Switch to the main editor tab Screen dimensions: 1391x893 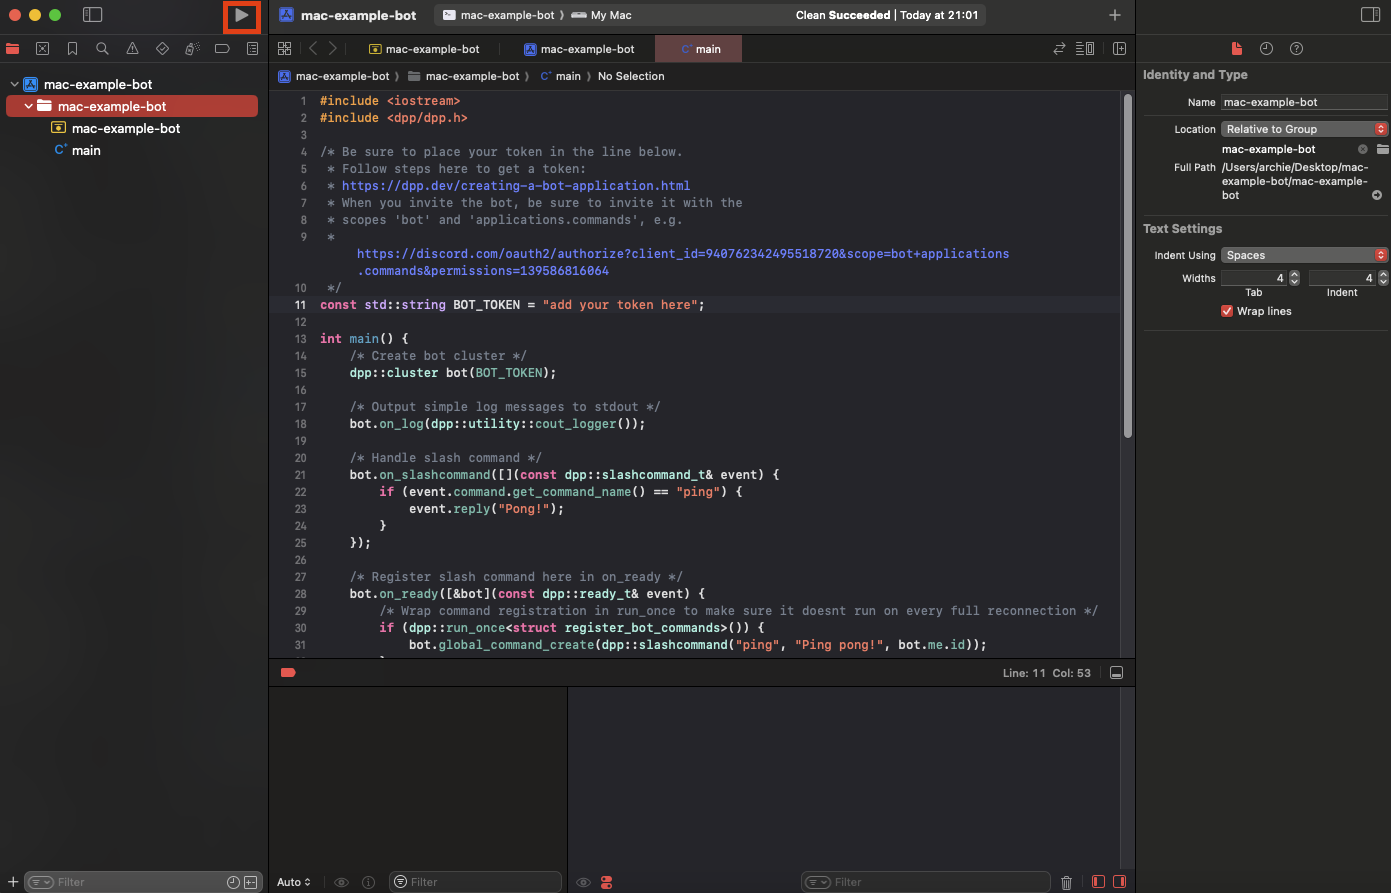[x=699, y=49]
